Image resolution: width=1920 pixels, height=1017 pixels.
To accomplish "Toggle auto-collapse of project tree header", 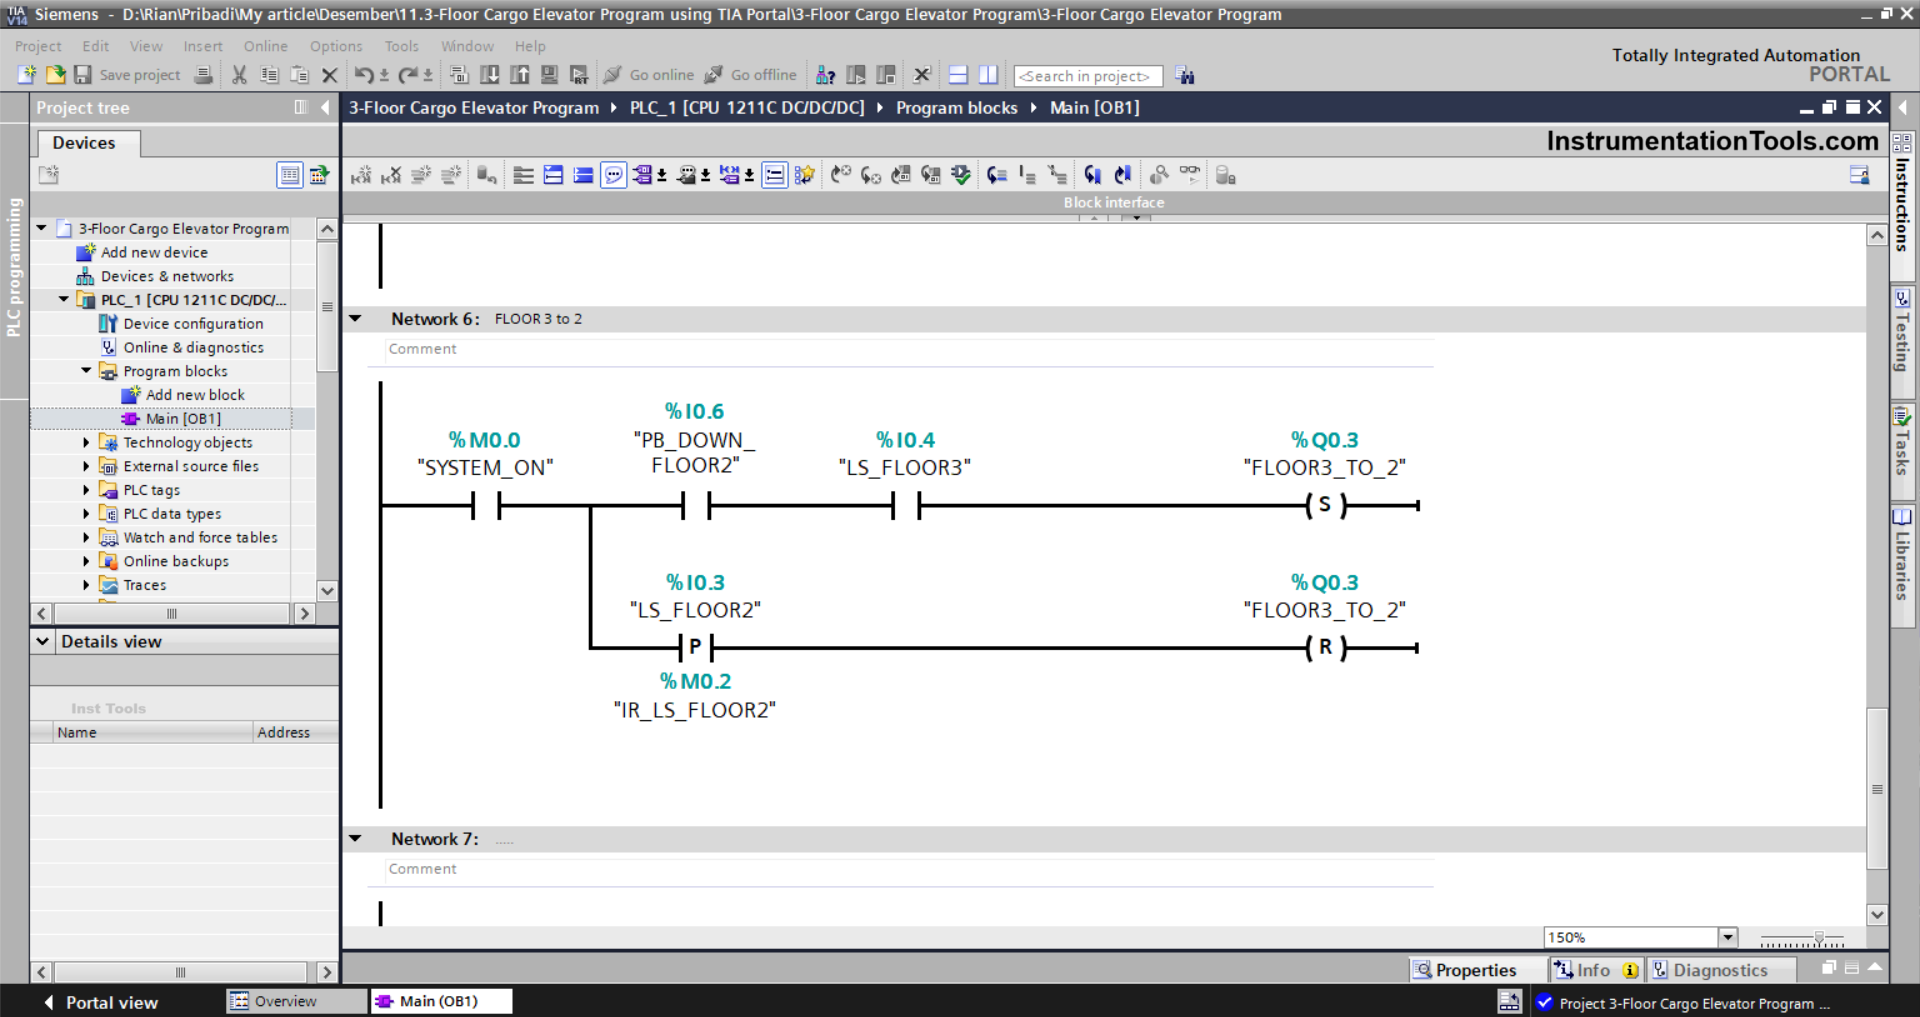I will [x=301, y=107].
